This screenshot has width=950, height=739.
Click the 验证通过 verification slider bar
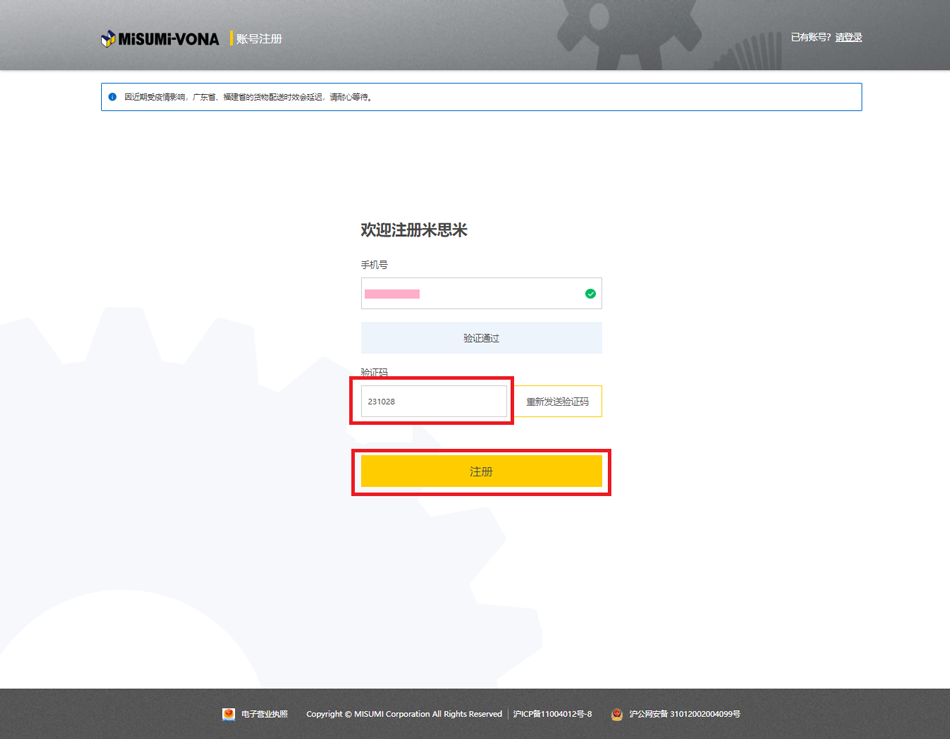click(x=481, y=338)
